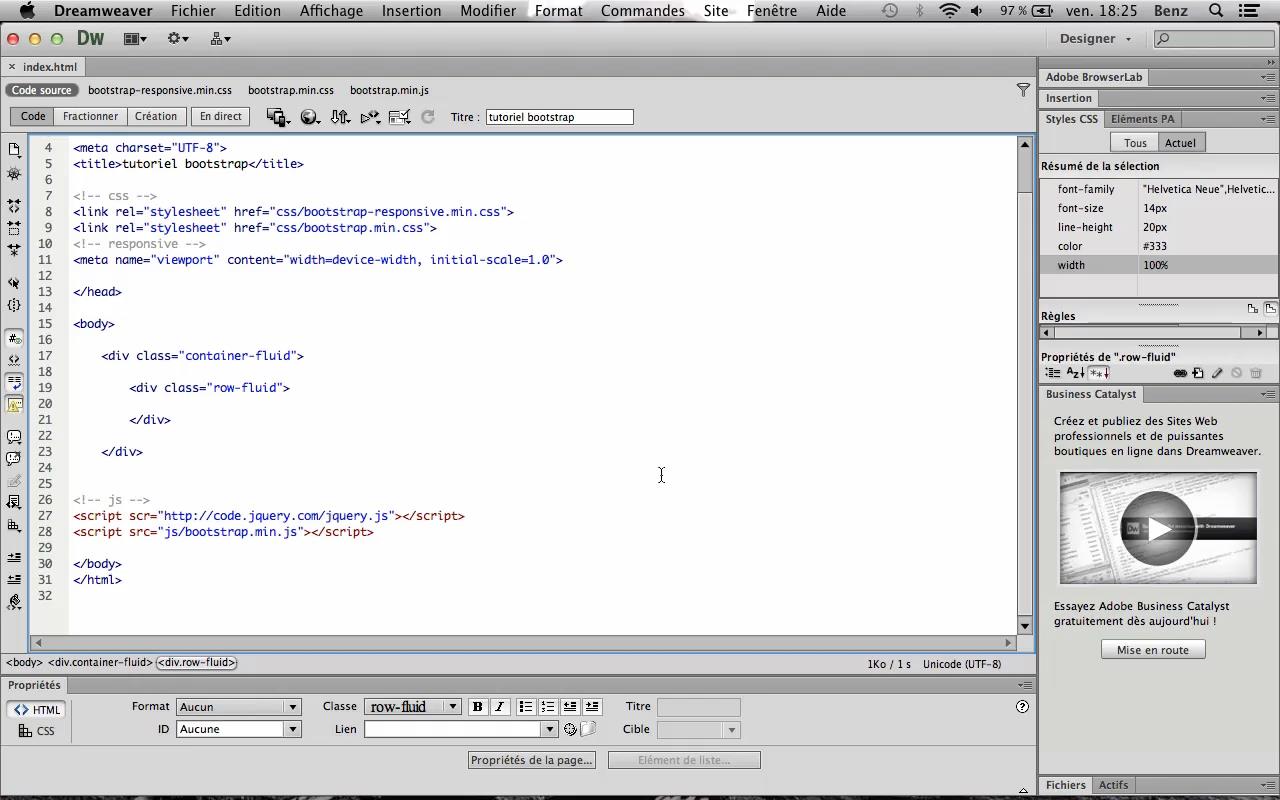The height and width of the screenshot is (800, 1280).
Task: Click the Point to File target icon
Action: (570, 729)
